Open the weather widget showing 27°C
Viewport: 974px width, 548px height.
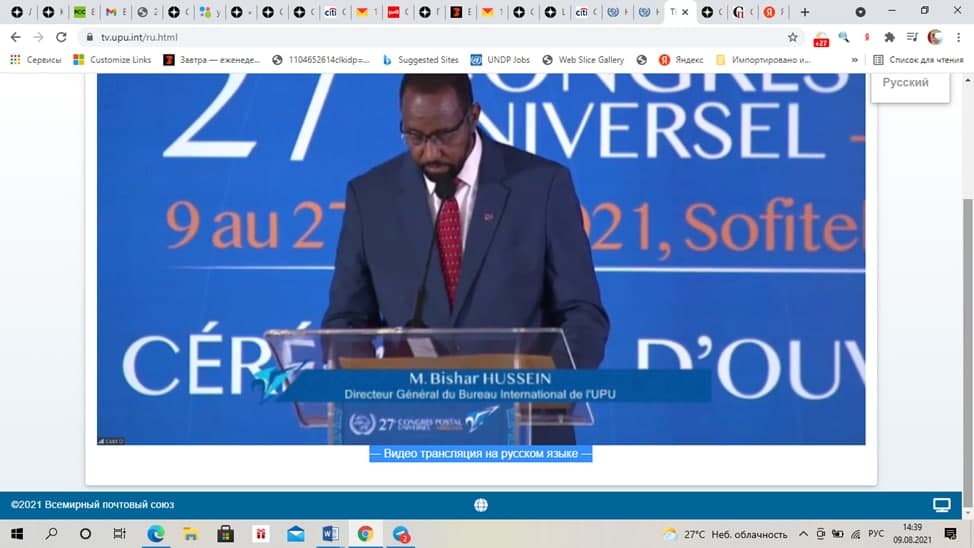coord(726,534)
